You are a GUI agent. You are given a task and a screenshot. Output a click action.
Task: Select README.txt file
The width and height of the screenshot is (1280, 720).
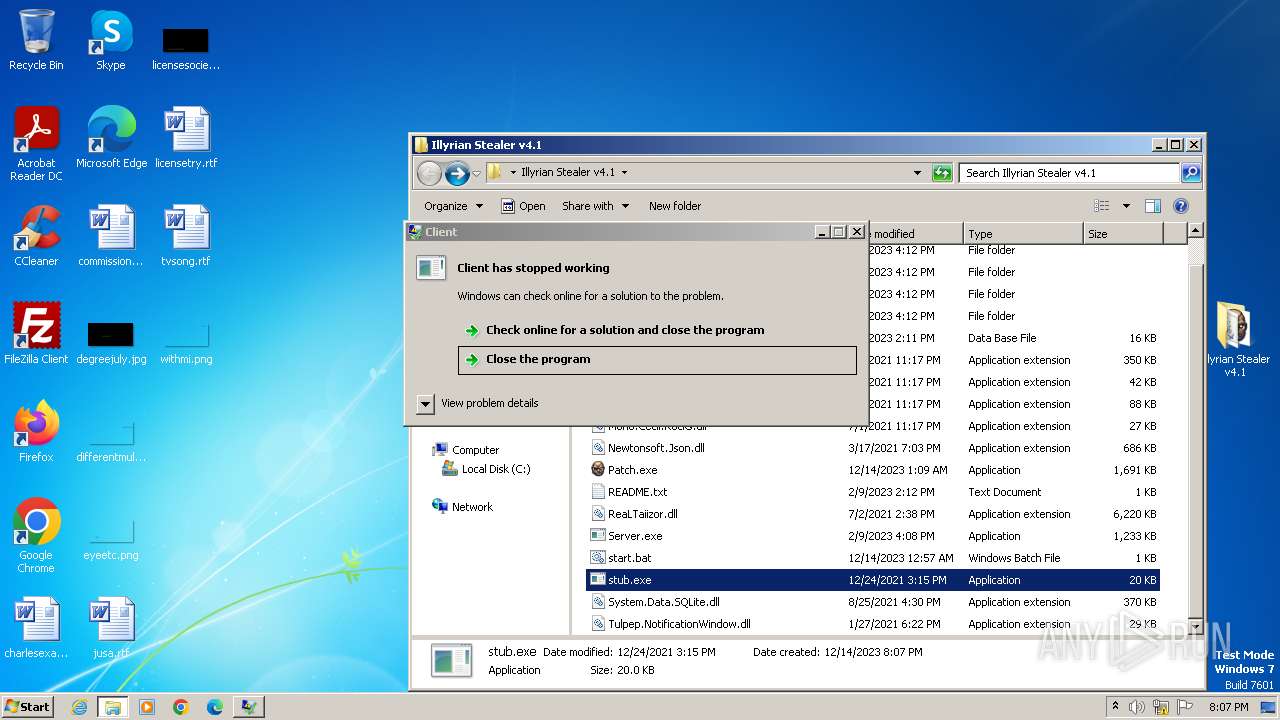point(872,492)
